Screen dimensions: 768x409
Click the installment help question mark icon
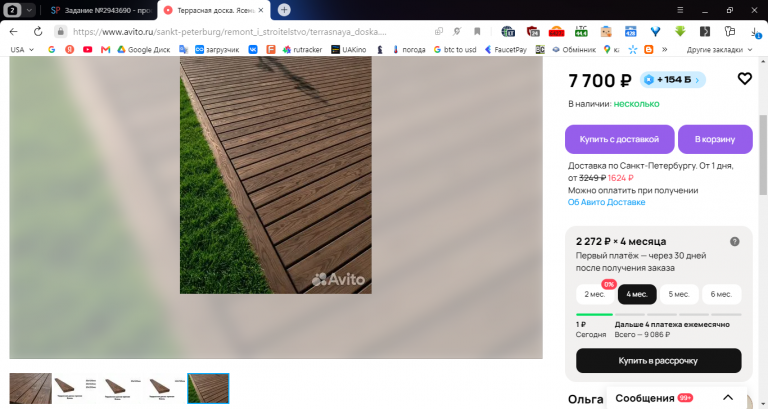734,241
